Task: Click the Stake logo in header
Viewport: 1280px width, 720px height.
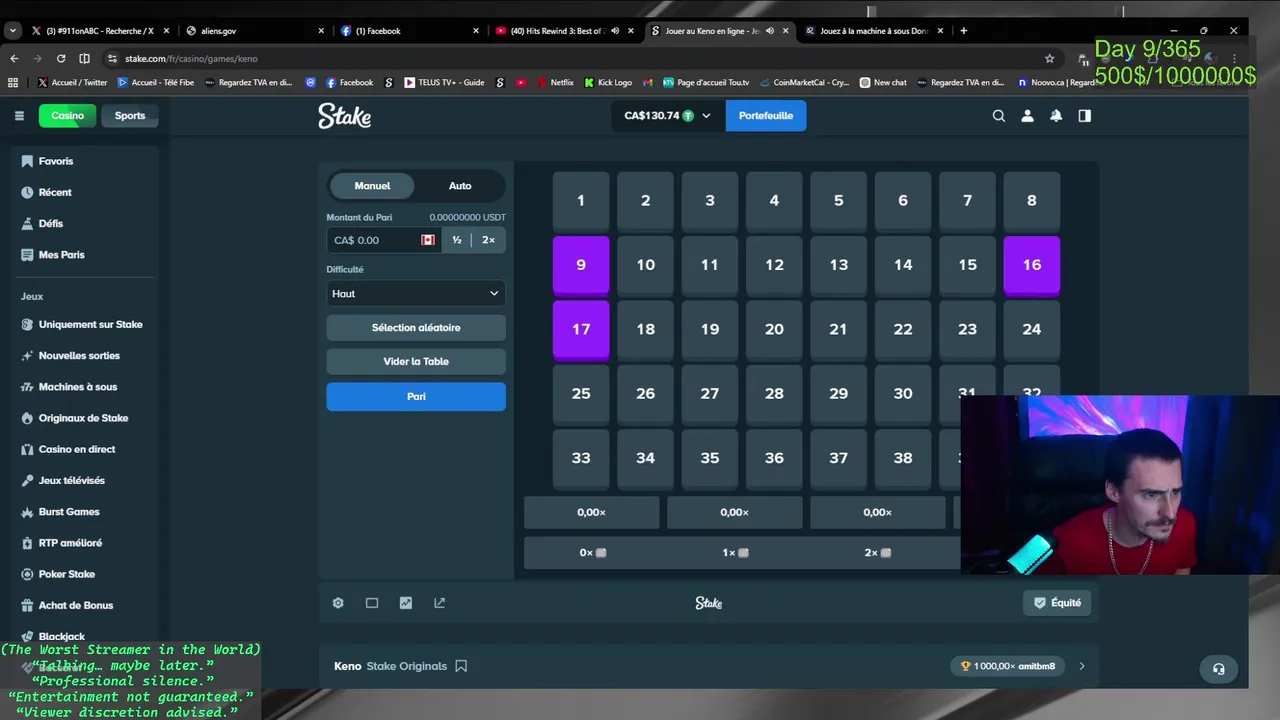Action: (345, 116)
